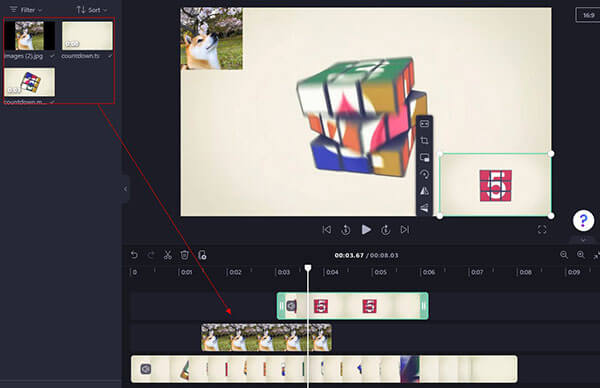This screenshot has height=388, width=600.
Task: Click the mute icon on countdown clip
Action: pos(292,306)
